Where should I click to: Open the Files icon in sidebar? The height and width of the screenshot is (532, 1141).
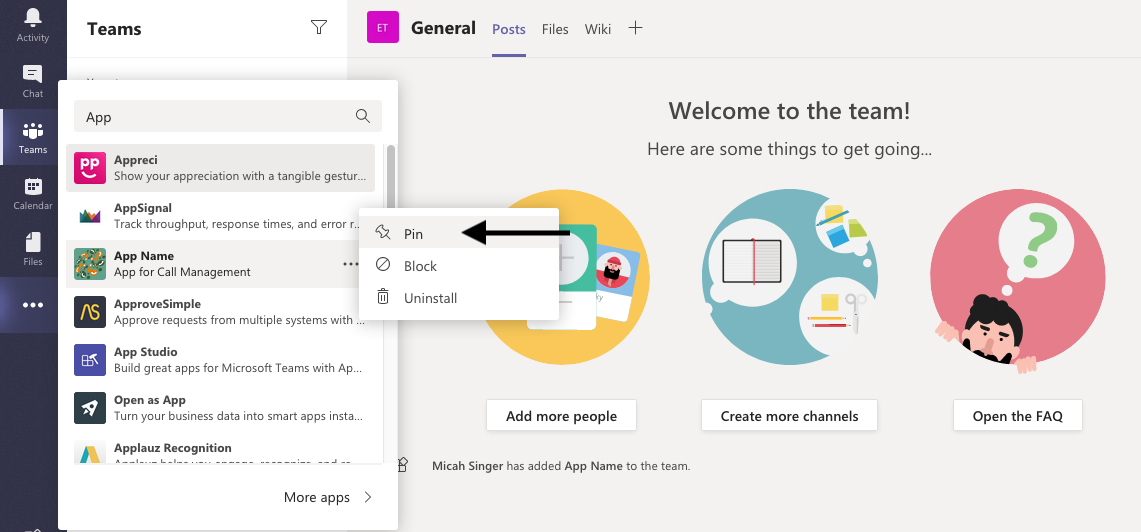(x=33, y=242)
